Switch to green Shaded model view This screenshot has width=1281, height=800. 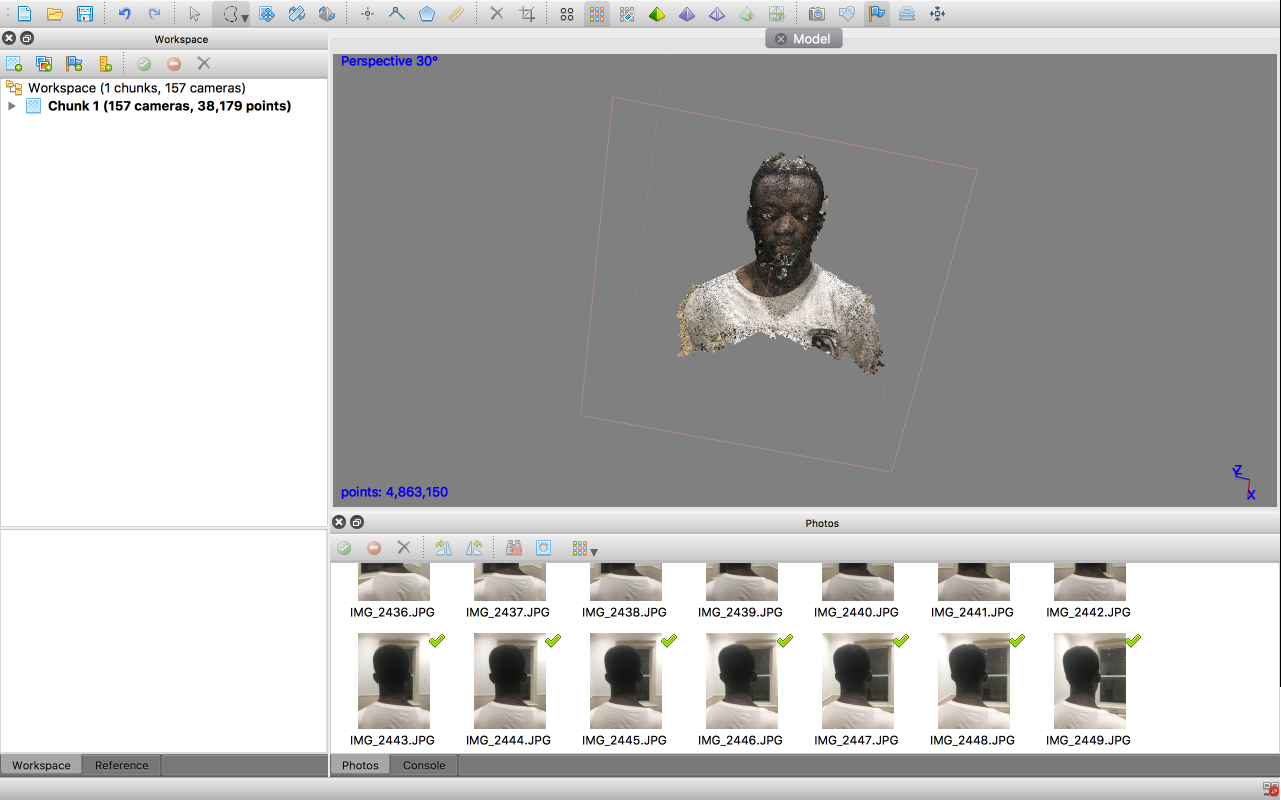tap(657, 14)
